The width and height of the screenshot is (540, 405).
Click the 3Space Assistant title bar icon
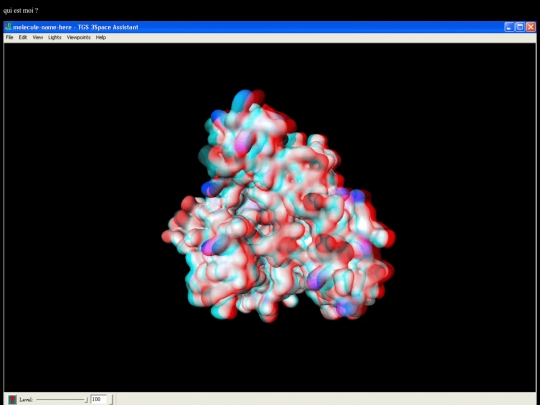8,27
